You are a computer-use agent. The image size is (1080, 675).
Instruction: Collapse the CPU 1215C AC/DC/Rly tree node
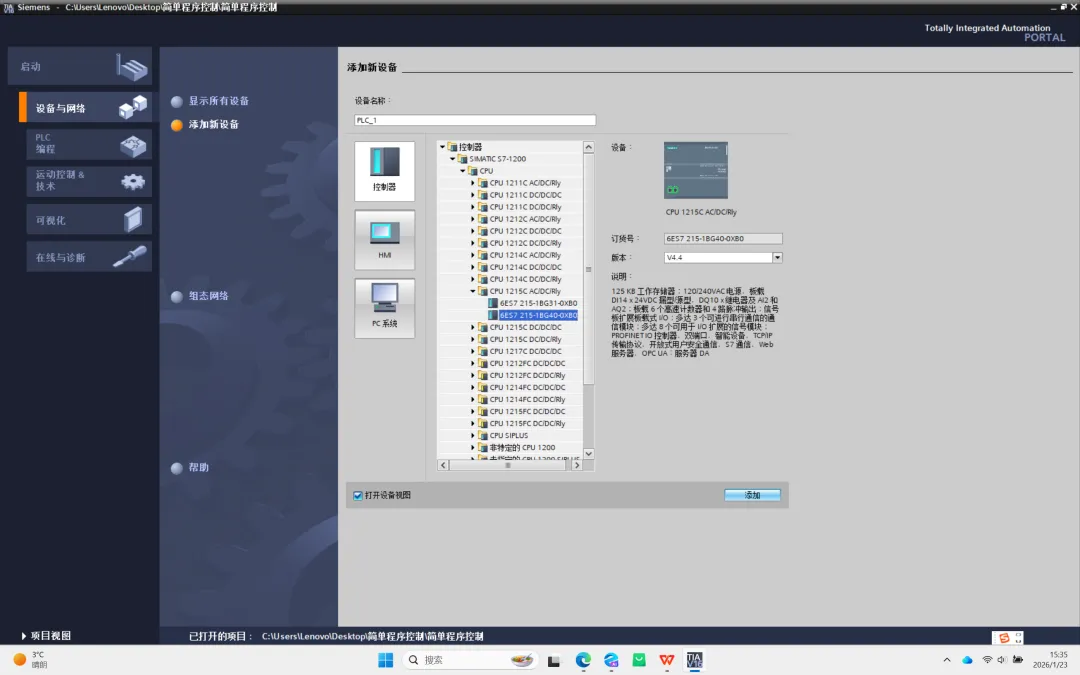tap(473, 291)
